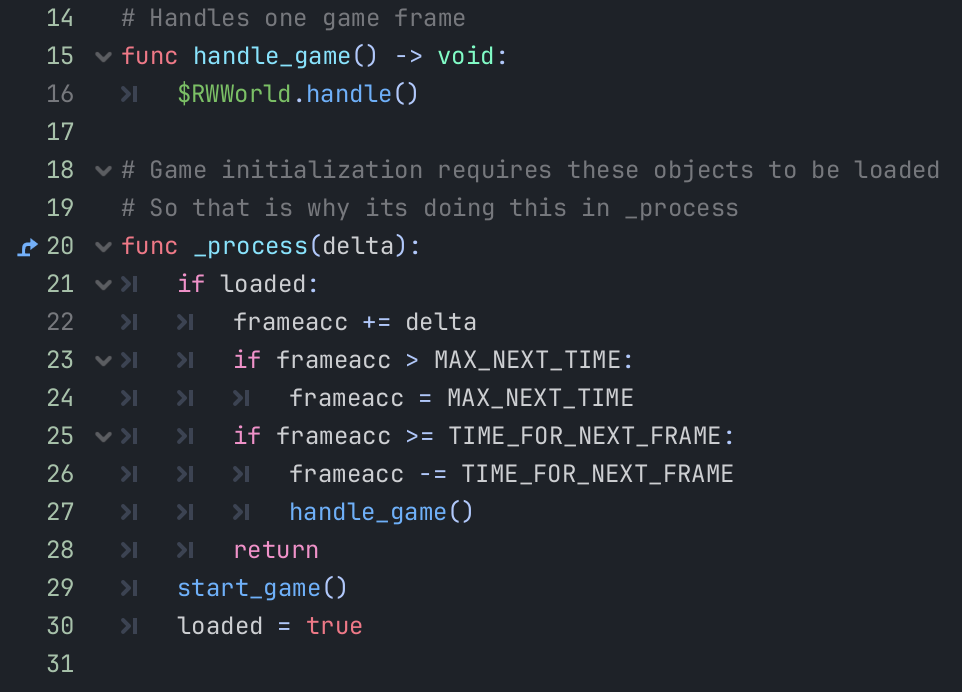962x692 pixels.
Task: Click the 'true' value on line 30
Action: (x=334, y=626)
